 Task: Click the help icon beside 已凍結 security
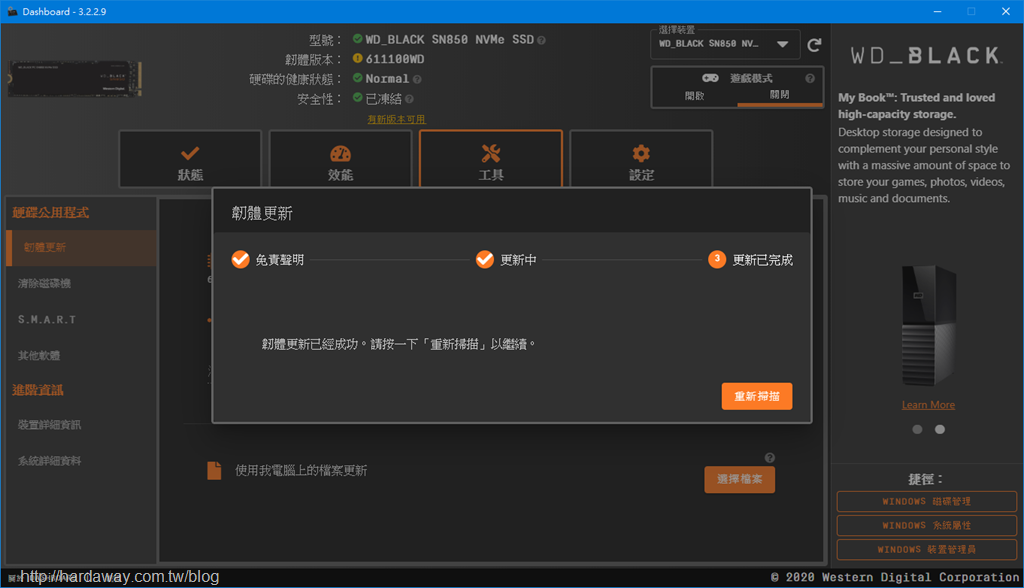[409, 99]
